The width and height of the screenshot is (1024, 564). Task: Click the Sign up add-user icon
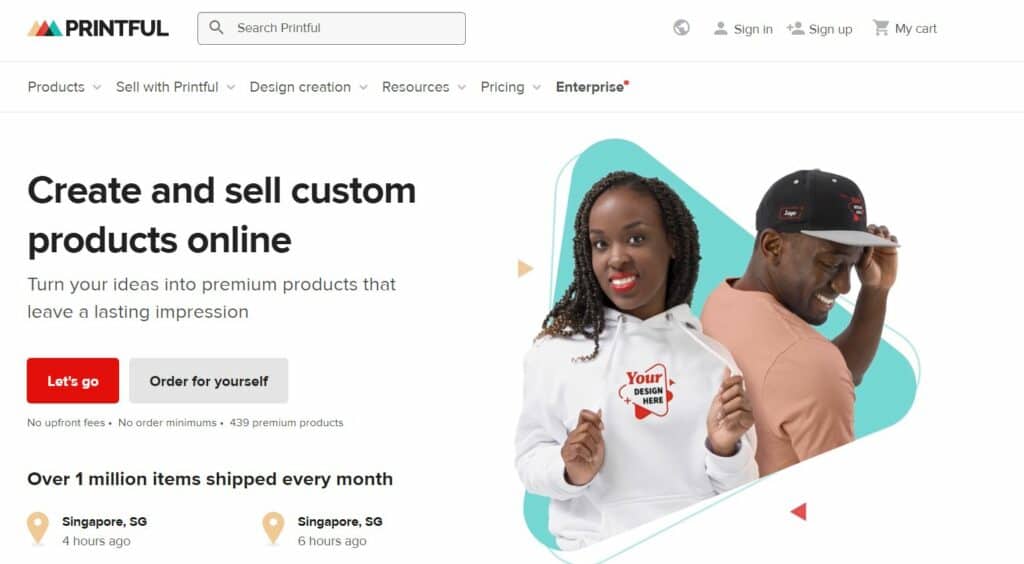pos(795,28)
